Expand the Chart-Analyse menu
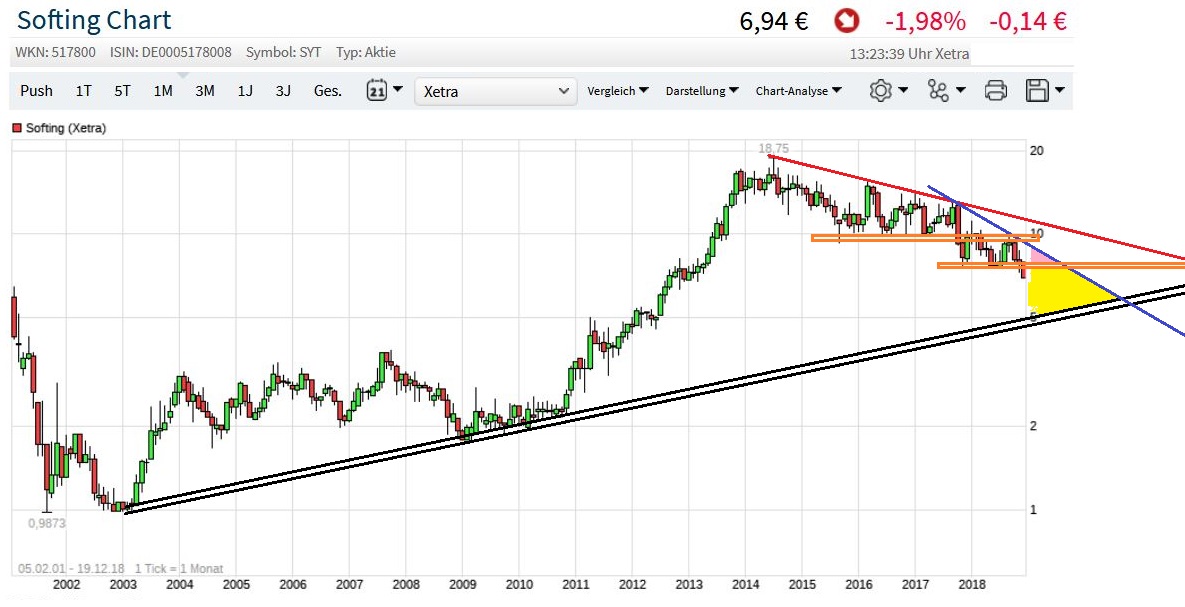This screenshot has width=1185, height=607. point(799,91)
